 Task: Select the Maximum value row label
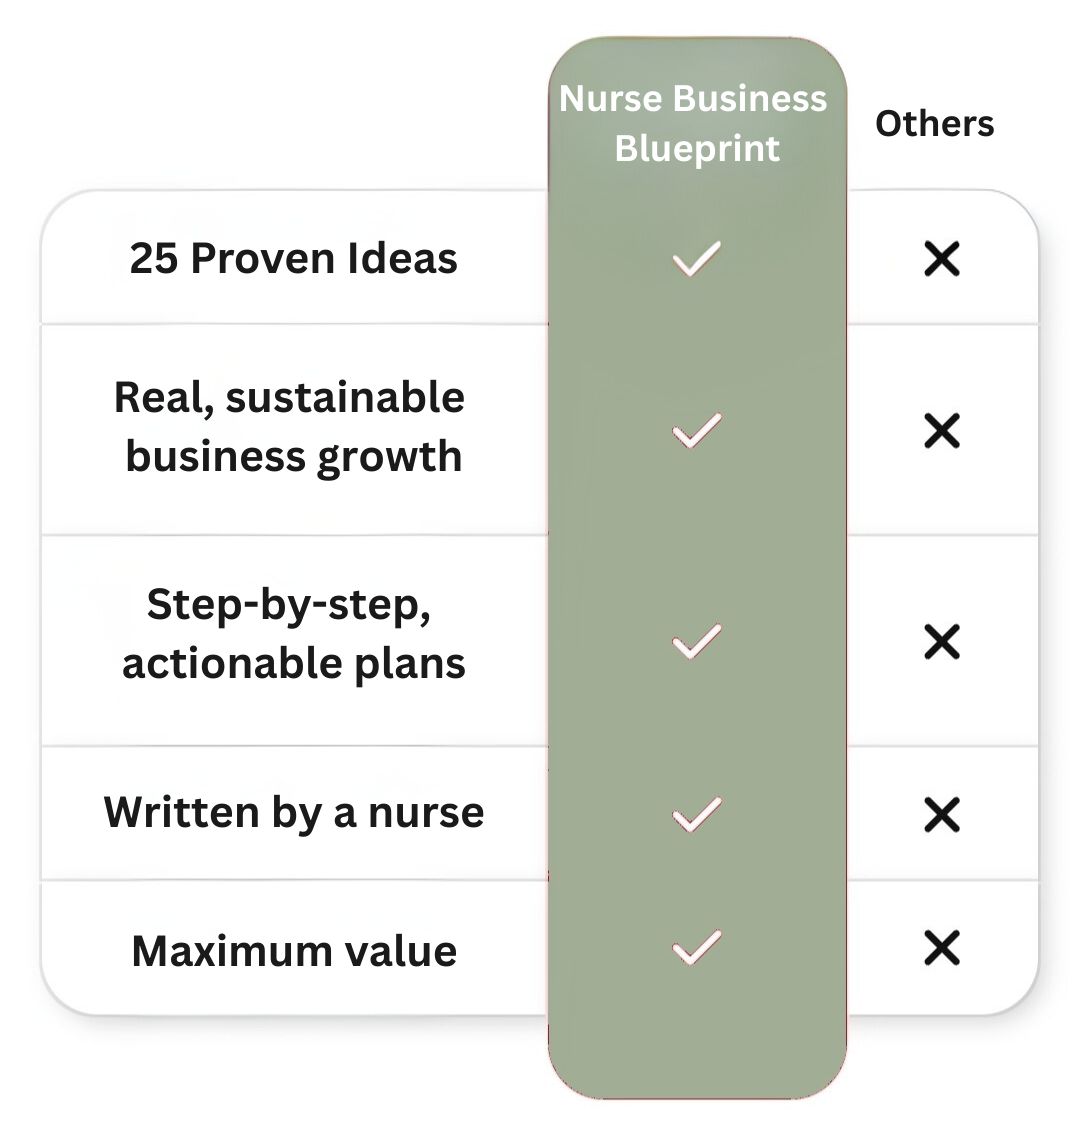pyautogui.click(x=294, y=950)
